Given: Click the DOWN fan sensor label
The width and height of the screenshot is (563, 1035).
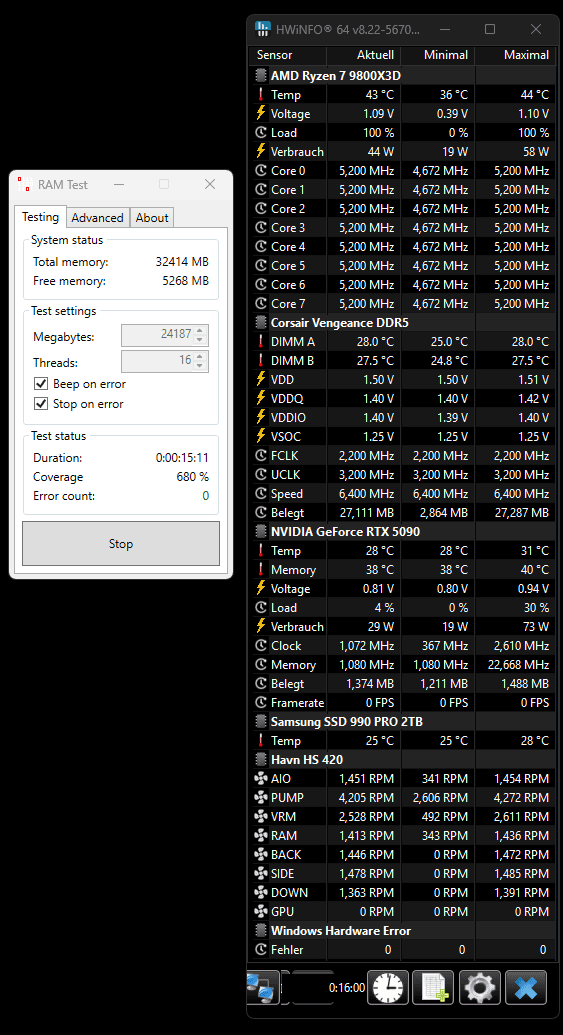Looking at the screenshot, I should click(x=289, y=892).
